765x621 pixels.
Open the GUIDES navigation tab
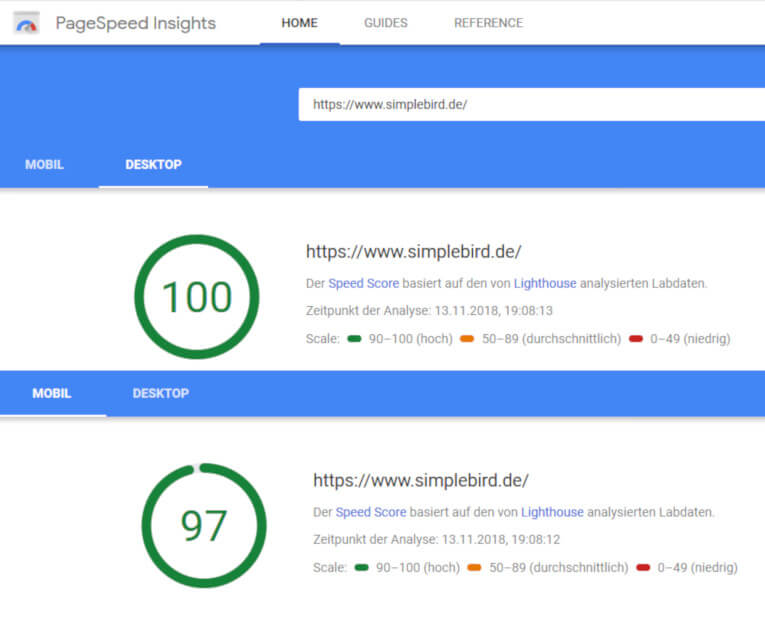click(x=385, y=23)
